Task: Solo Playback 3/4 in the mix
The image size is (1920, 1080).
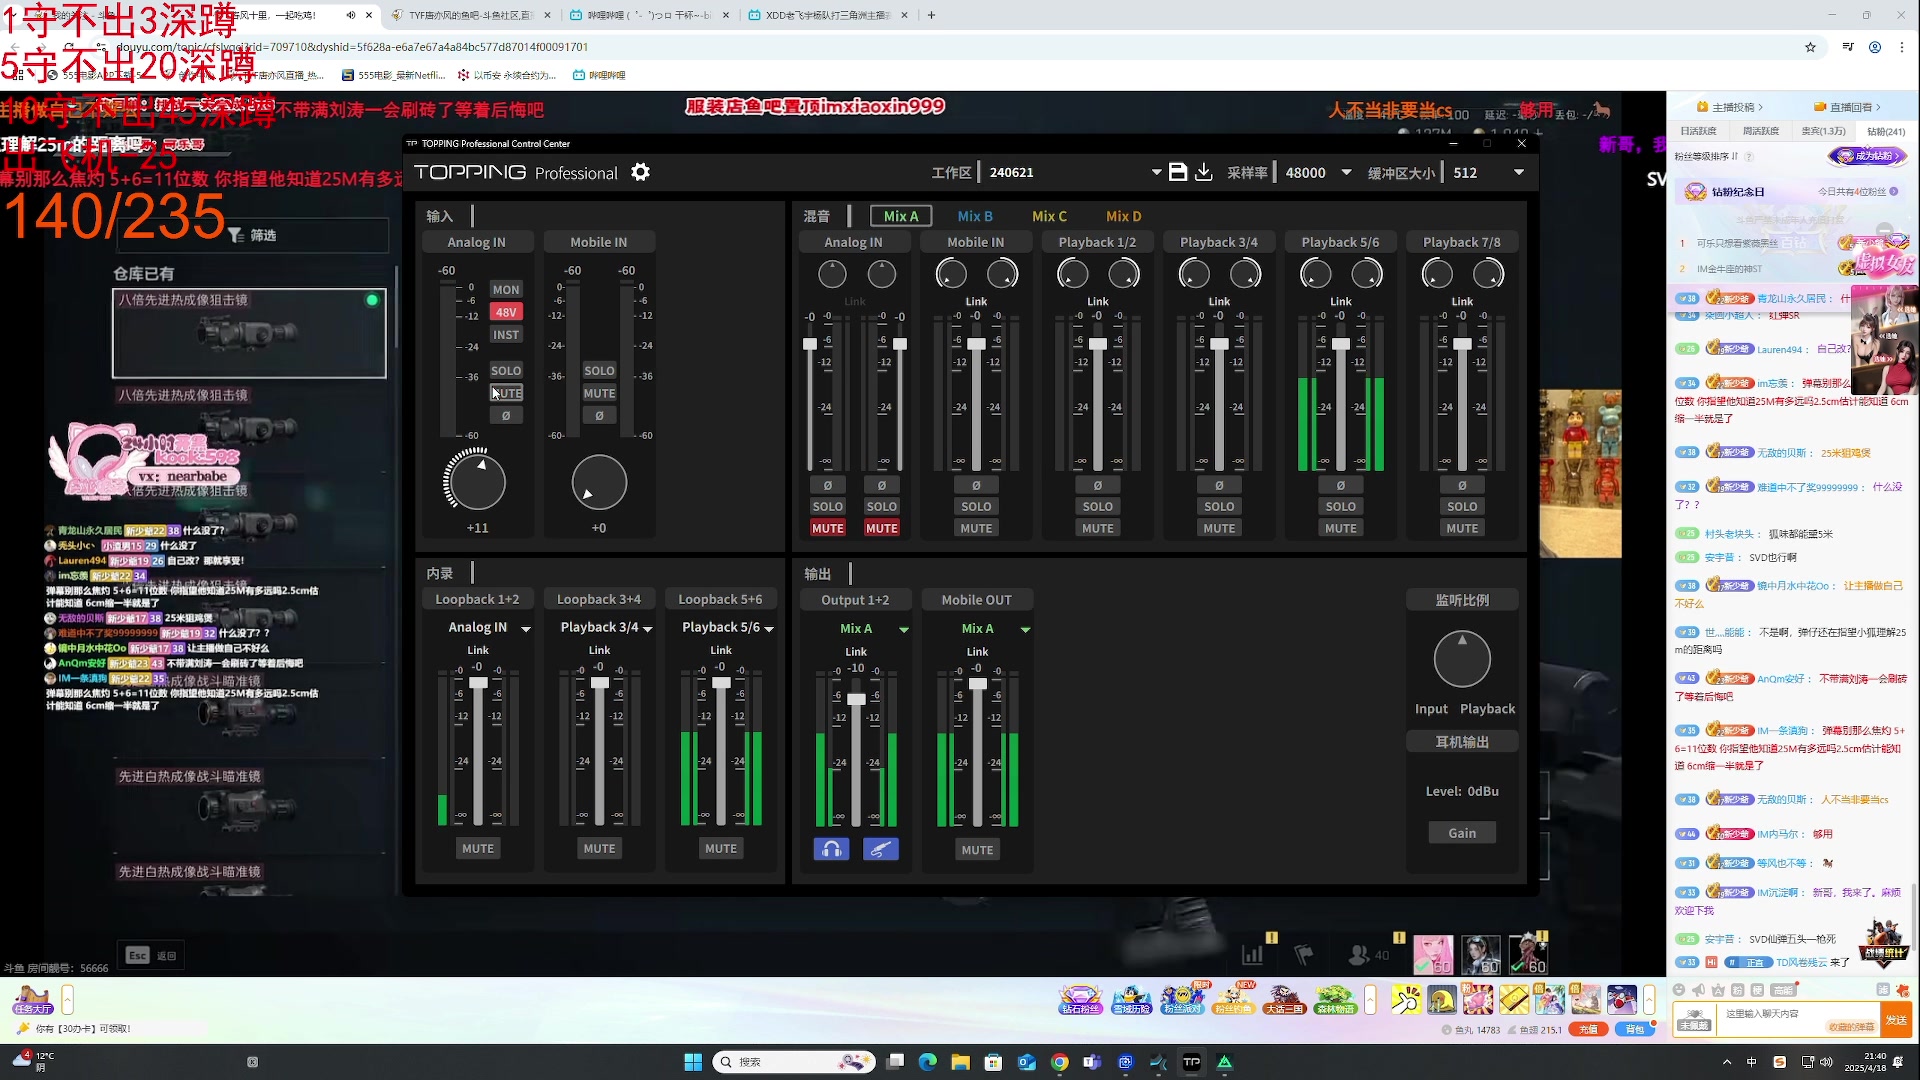Action: pos(1219,506)
